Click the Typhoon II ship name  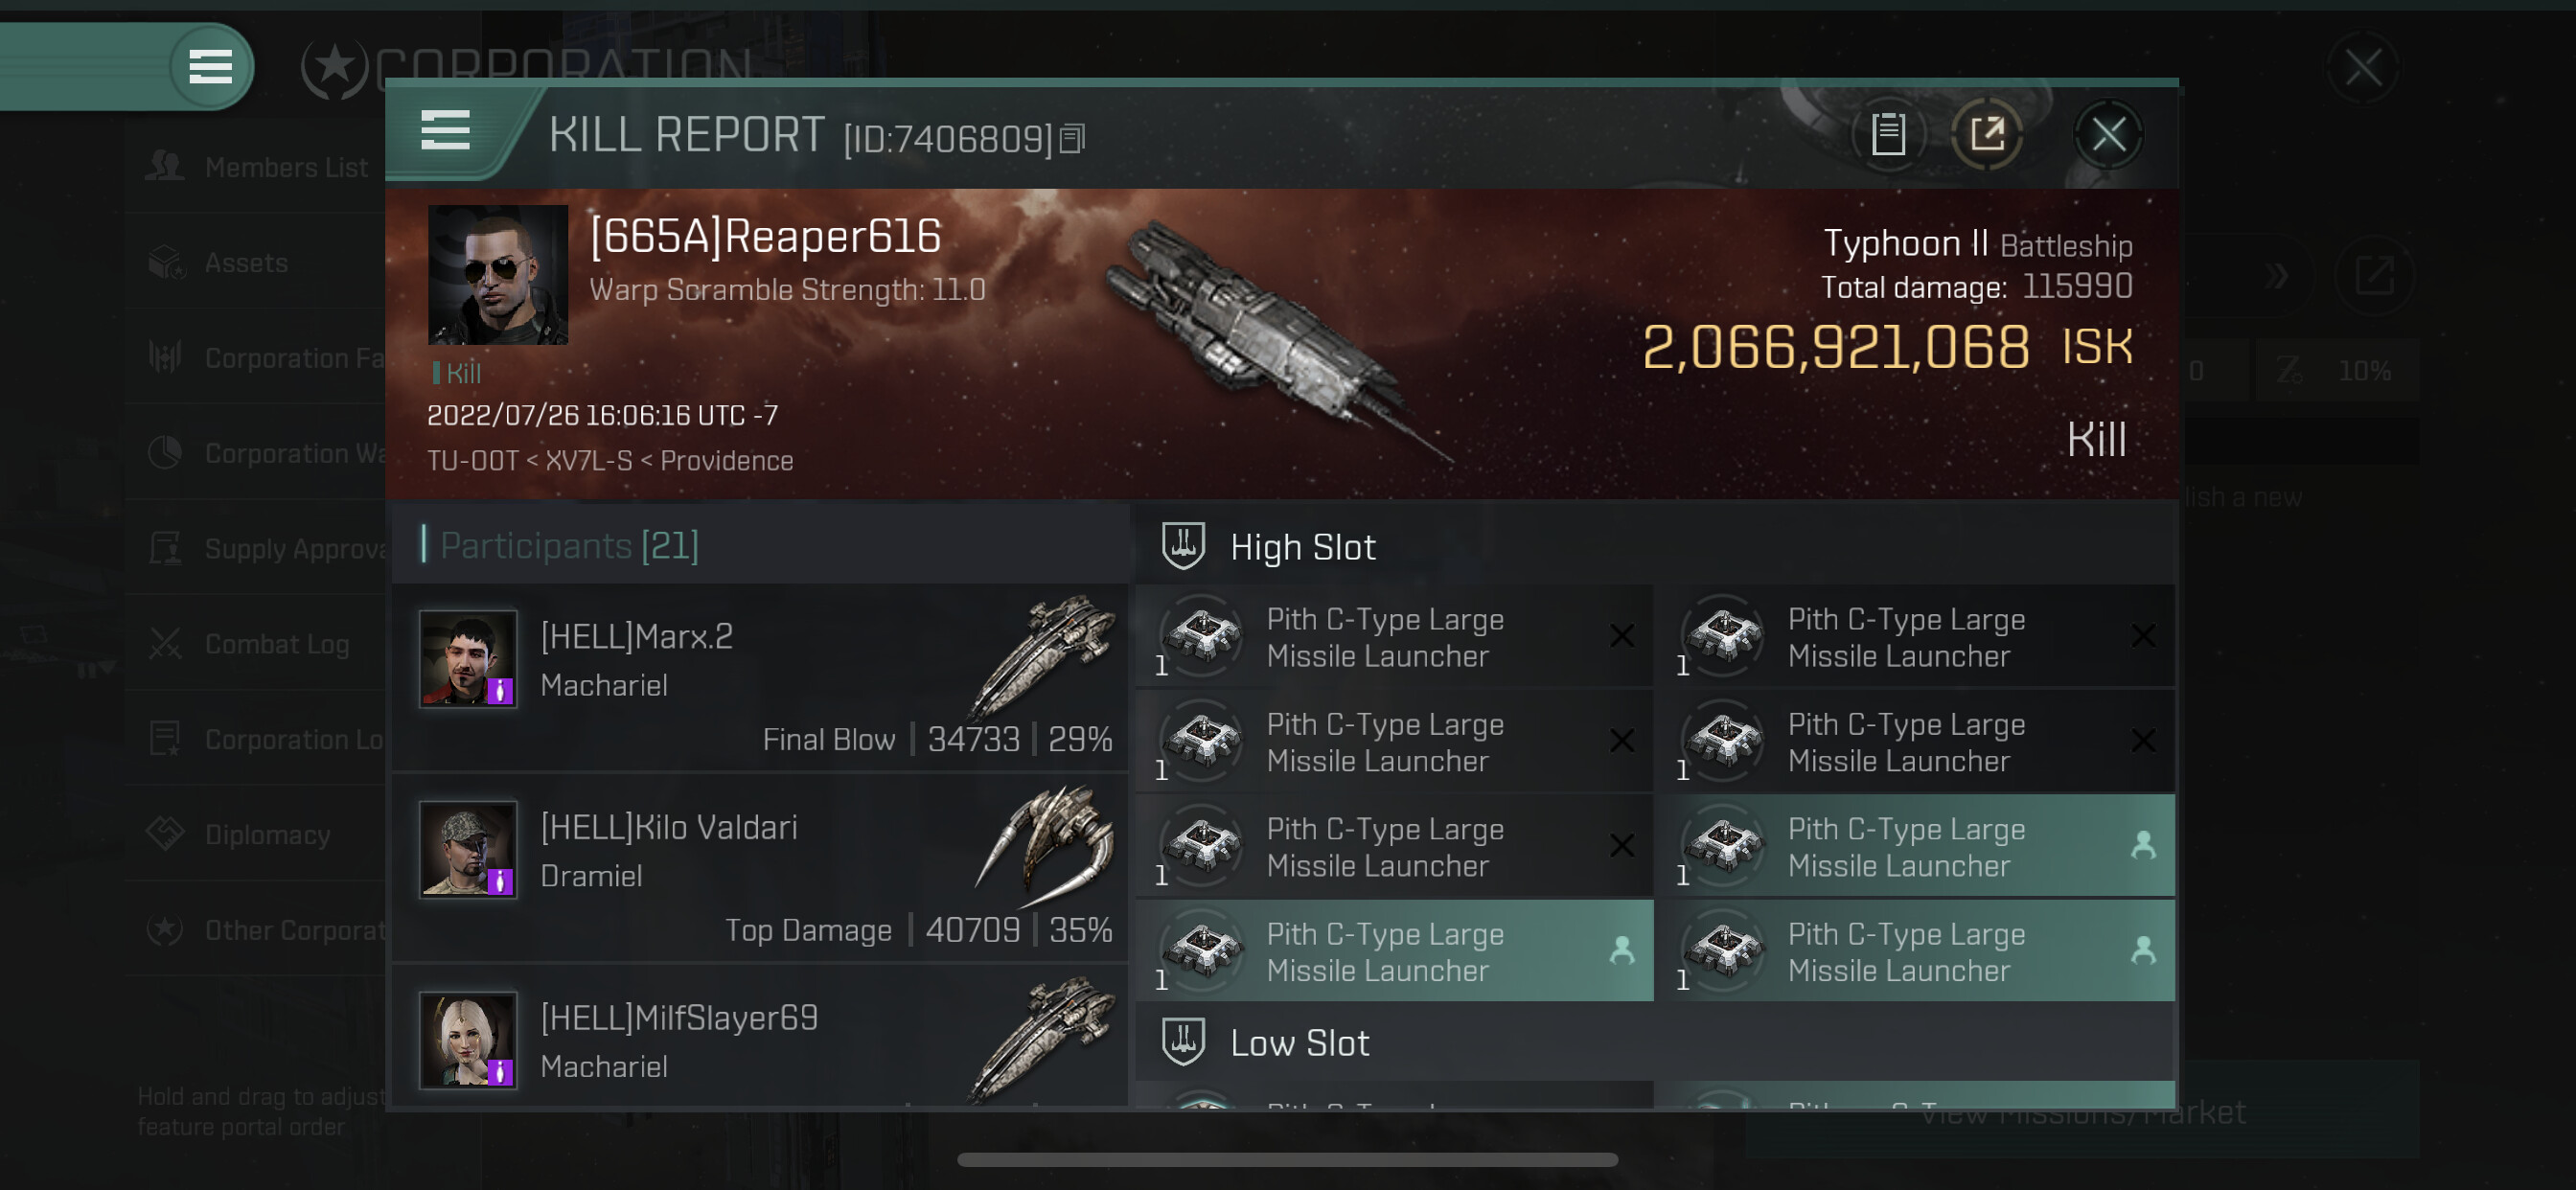tap(1905, 243)
